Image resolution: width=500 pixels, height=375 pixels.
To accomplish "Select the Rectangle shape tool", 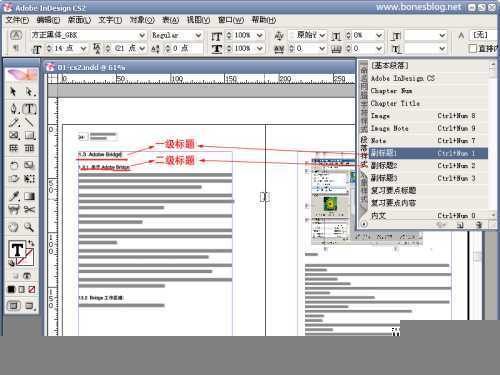I will click(x=29, y=135).
